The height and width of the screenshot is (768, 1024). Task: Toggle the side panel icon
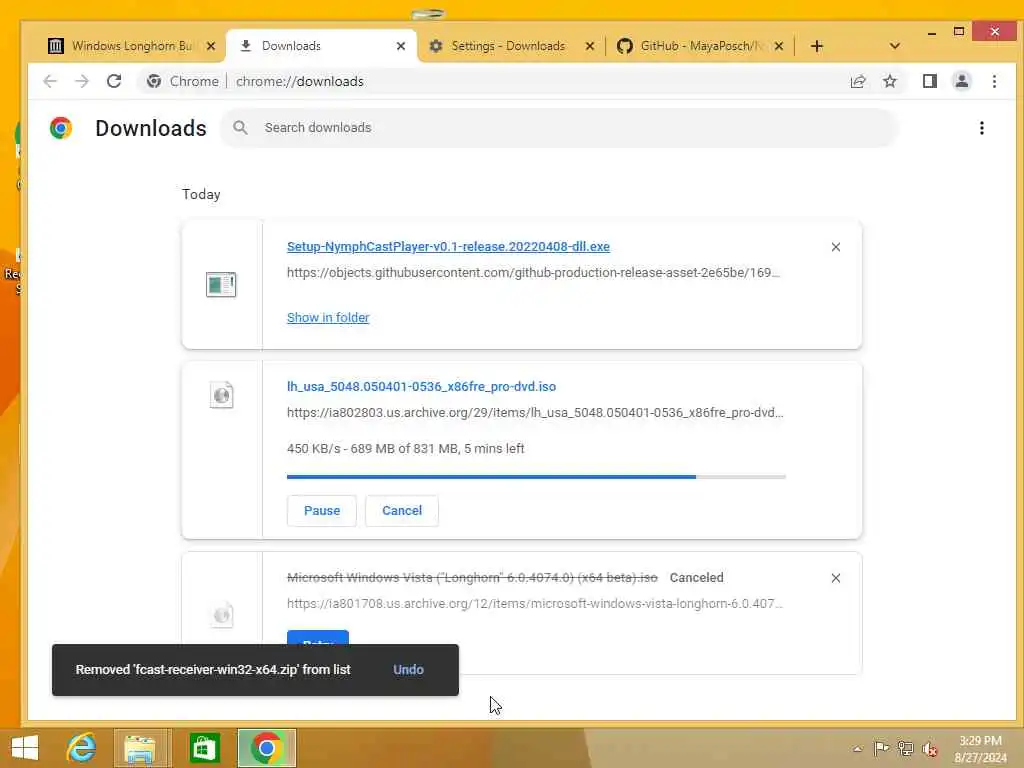[x=929, y=81]
